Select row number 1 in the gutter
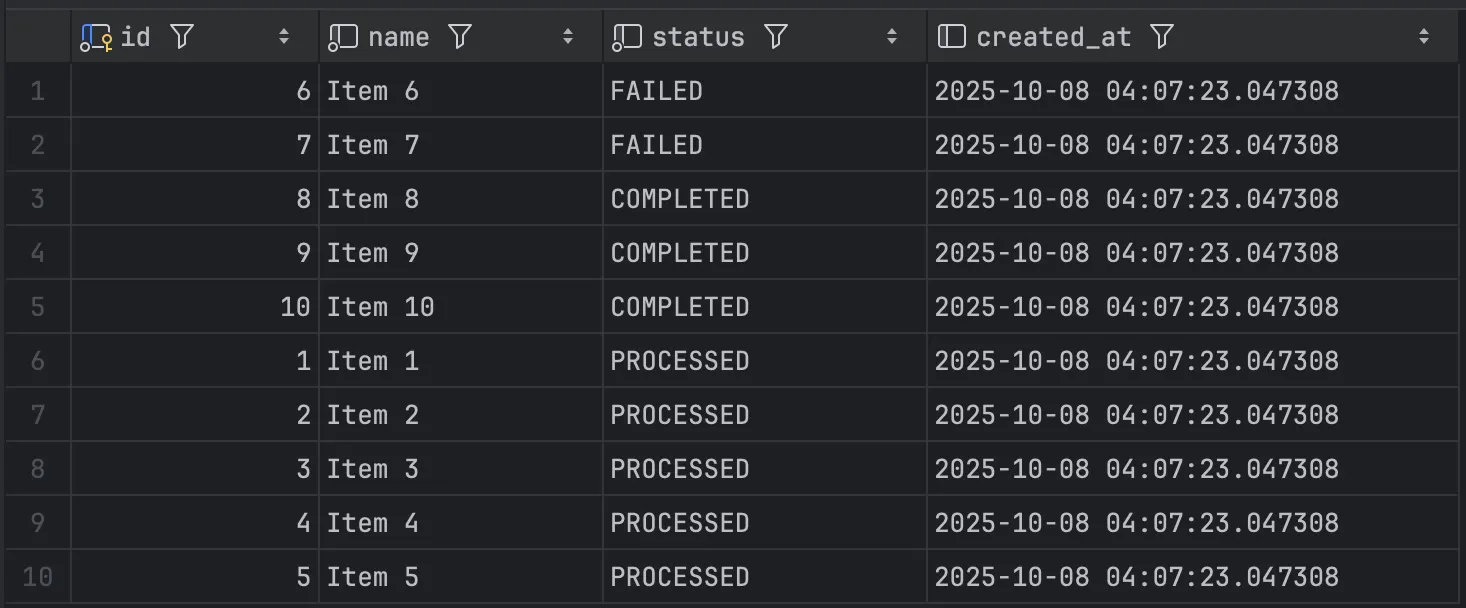This screenshot has height=608, width=1466. [37, 91]
